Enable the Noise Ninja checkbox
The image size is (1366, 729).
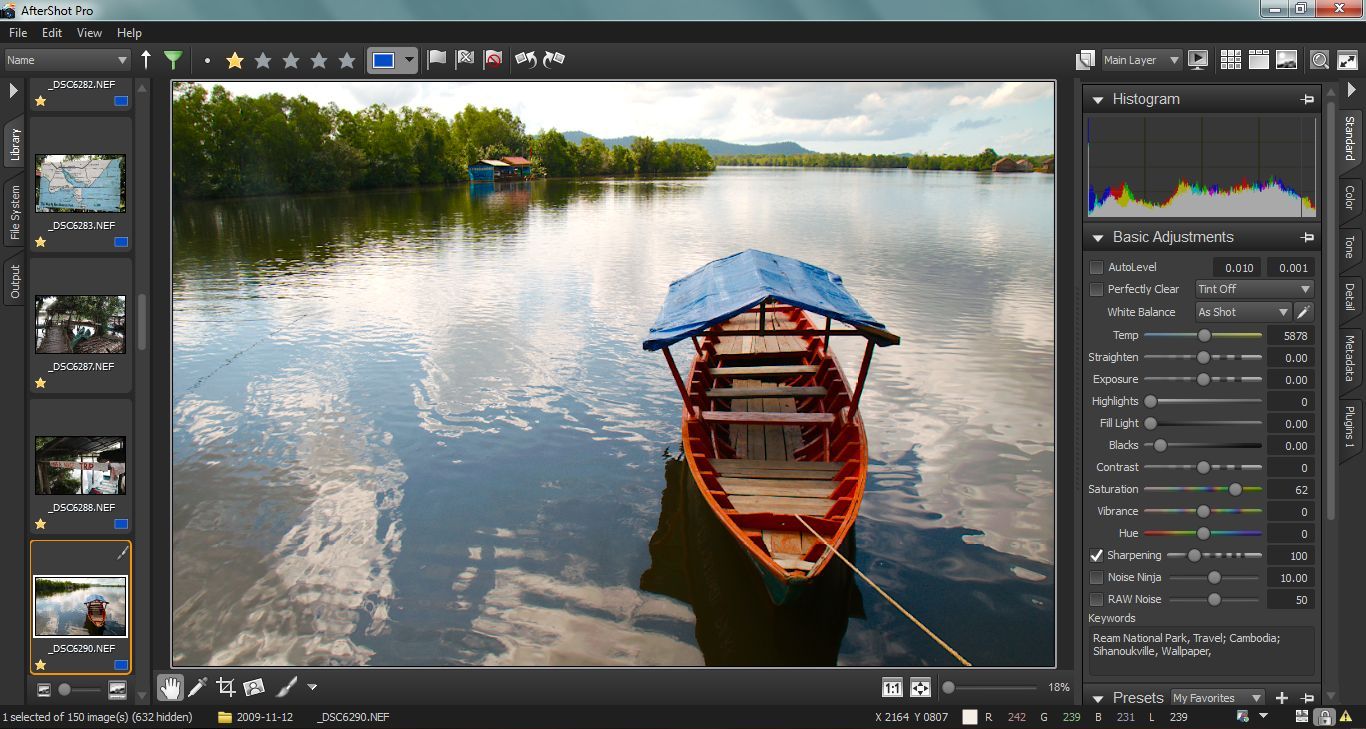tap(1097, 578)
